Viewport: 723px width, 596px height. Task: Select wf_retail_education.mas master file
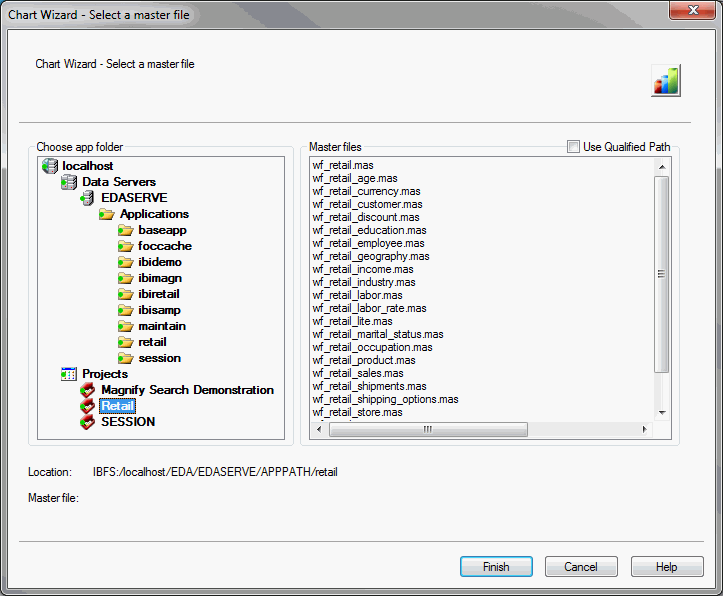(369, 230)
